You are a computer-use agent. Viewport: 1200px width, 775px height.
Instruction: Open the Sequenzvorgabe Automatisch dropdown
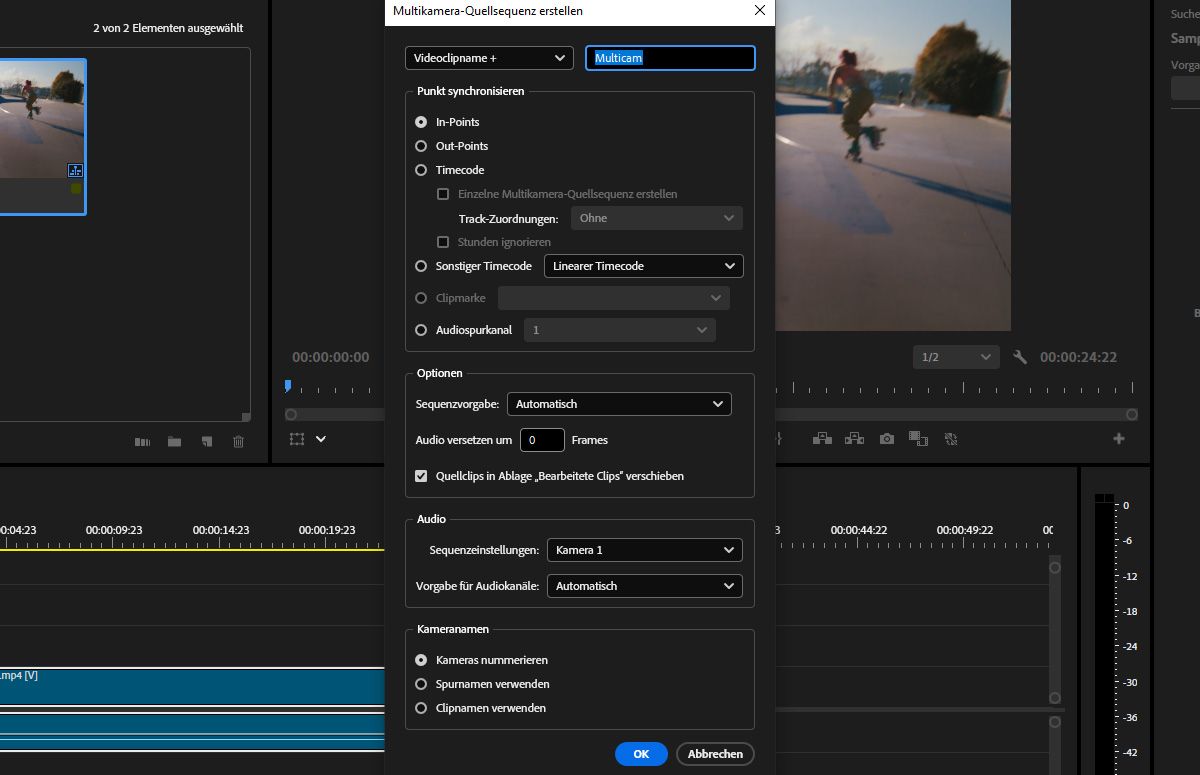(x=619, y=404)
